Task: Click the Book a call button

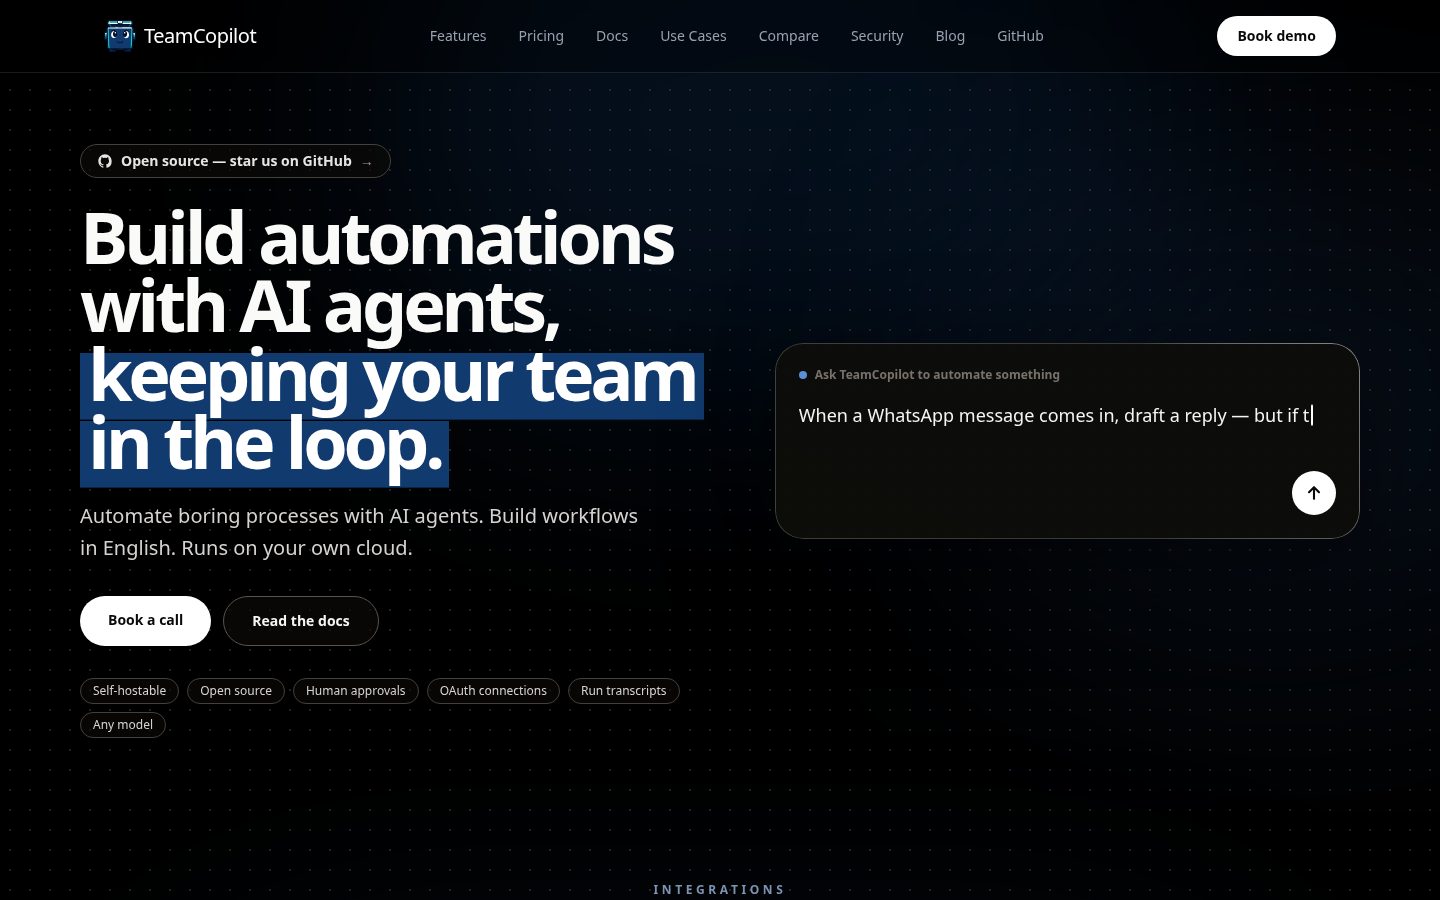Action: tap(145, 621)
